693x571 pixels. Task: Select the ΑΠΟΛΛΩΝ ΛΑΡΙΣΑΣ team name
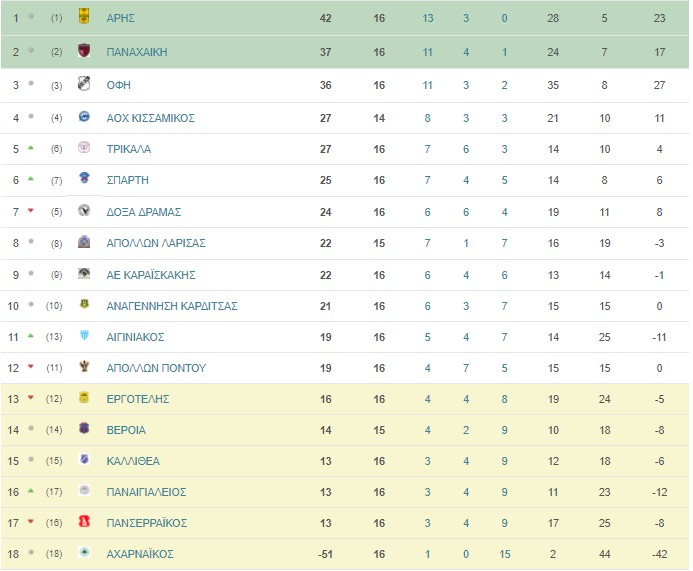click(x=156, y=243)
